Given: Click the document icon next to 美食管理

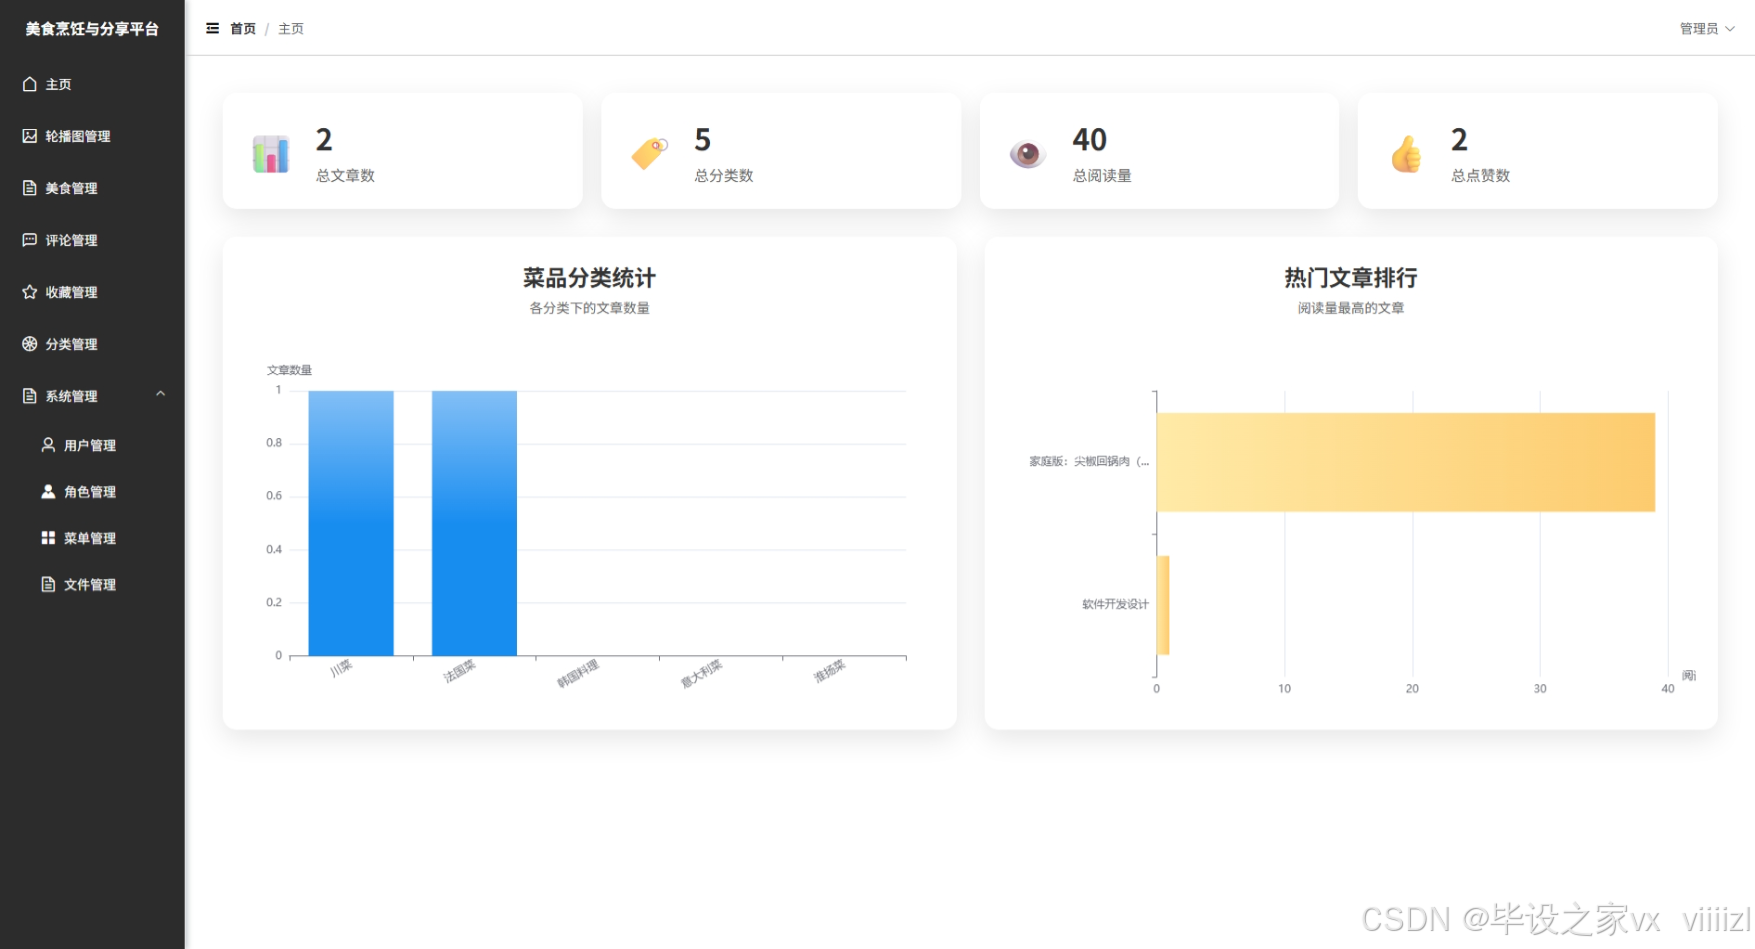Looking at the screenshot, I should point(30,188).
